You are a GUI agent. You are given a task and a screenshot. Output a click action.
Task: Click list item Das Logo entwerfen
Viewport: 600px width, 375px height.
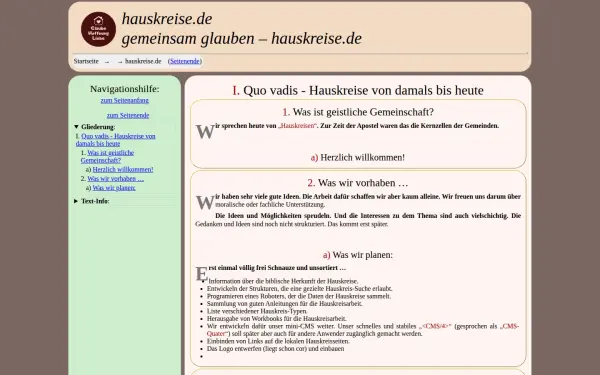(x=276, y=349)
